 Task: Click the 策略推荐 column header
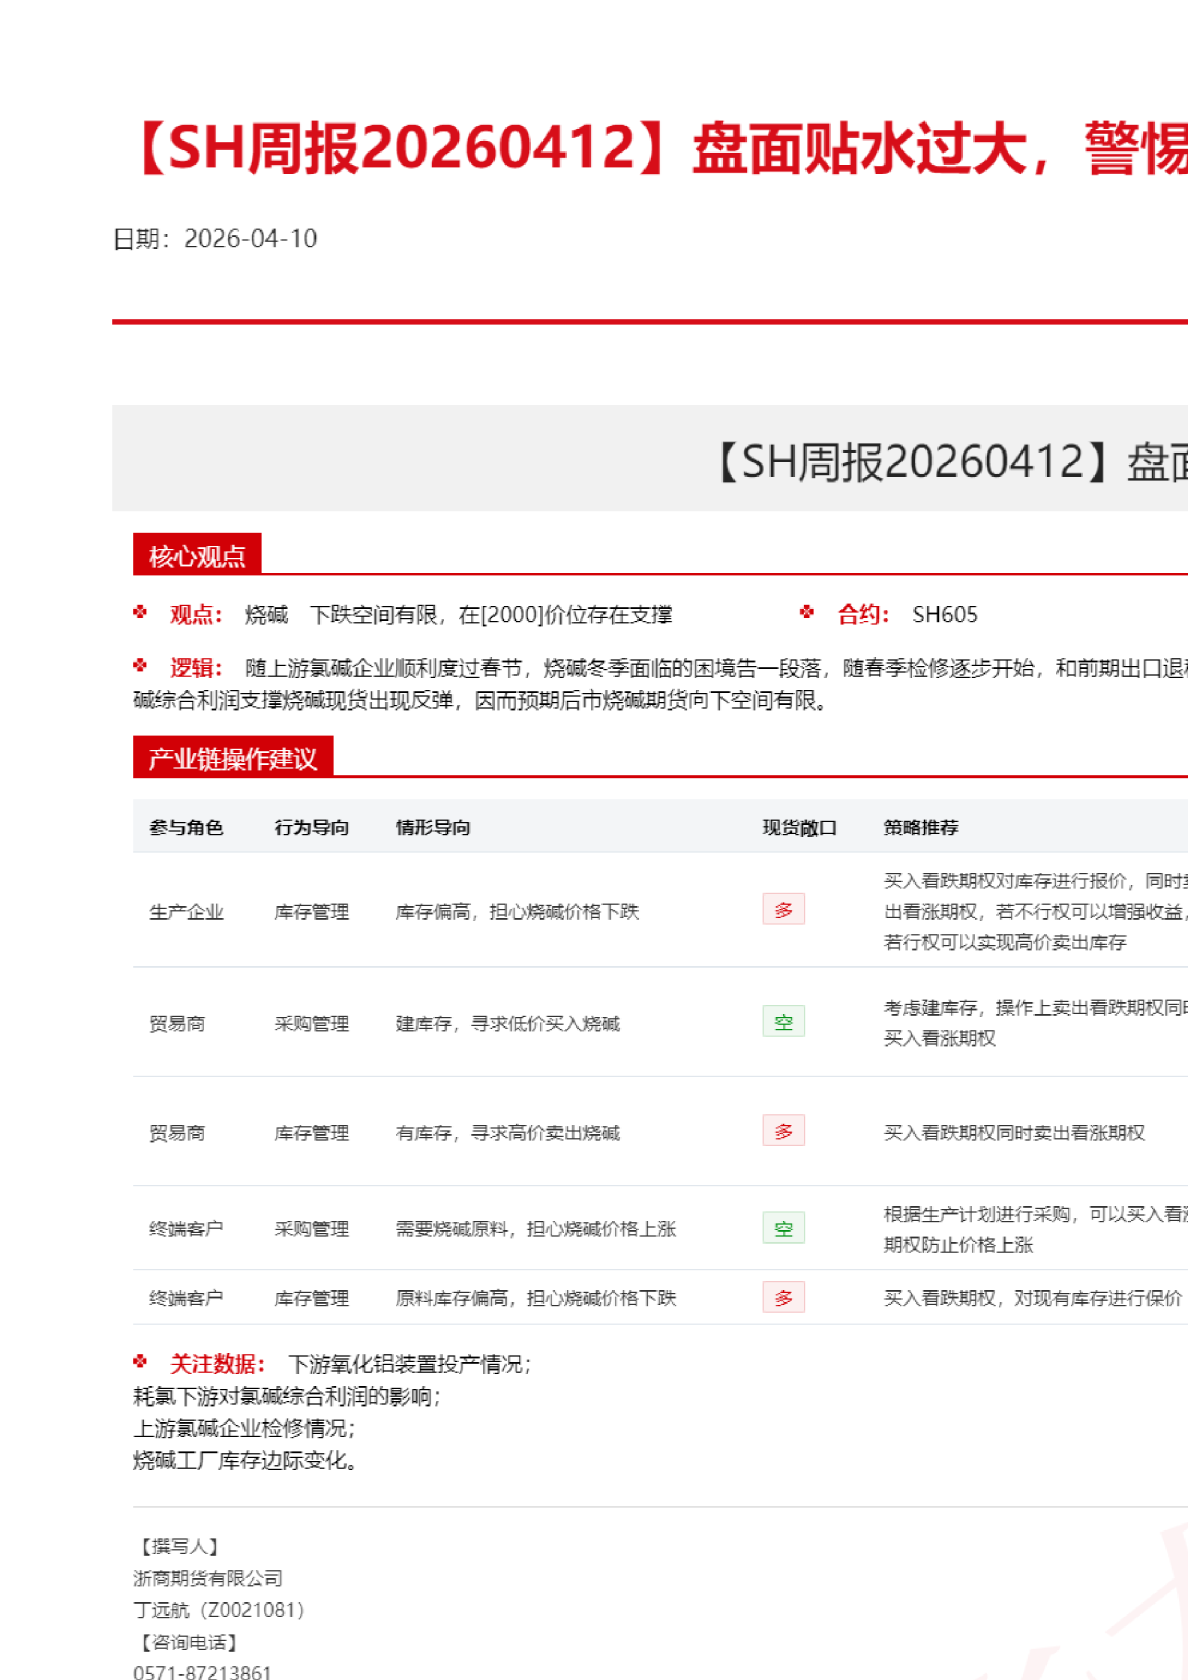tap(921, 827)
